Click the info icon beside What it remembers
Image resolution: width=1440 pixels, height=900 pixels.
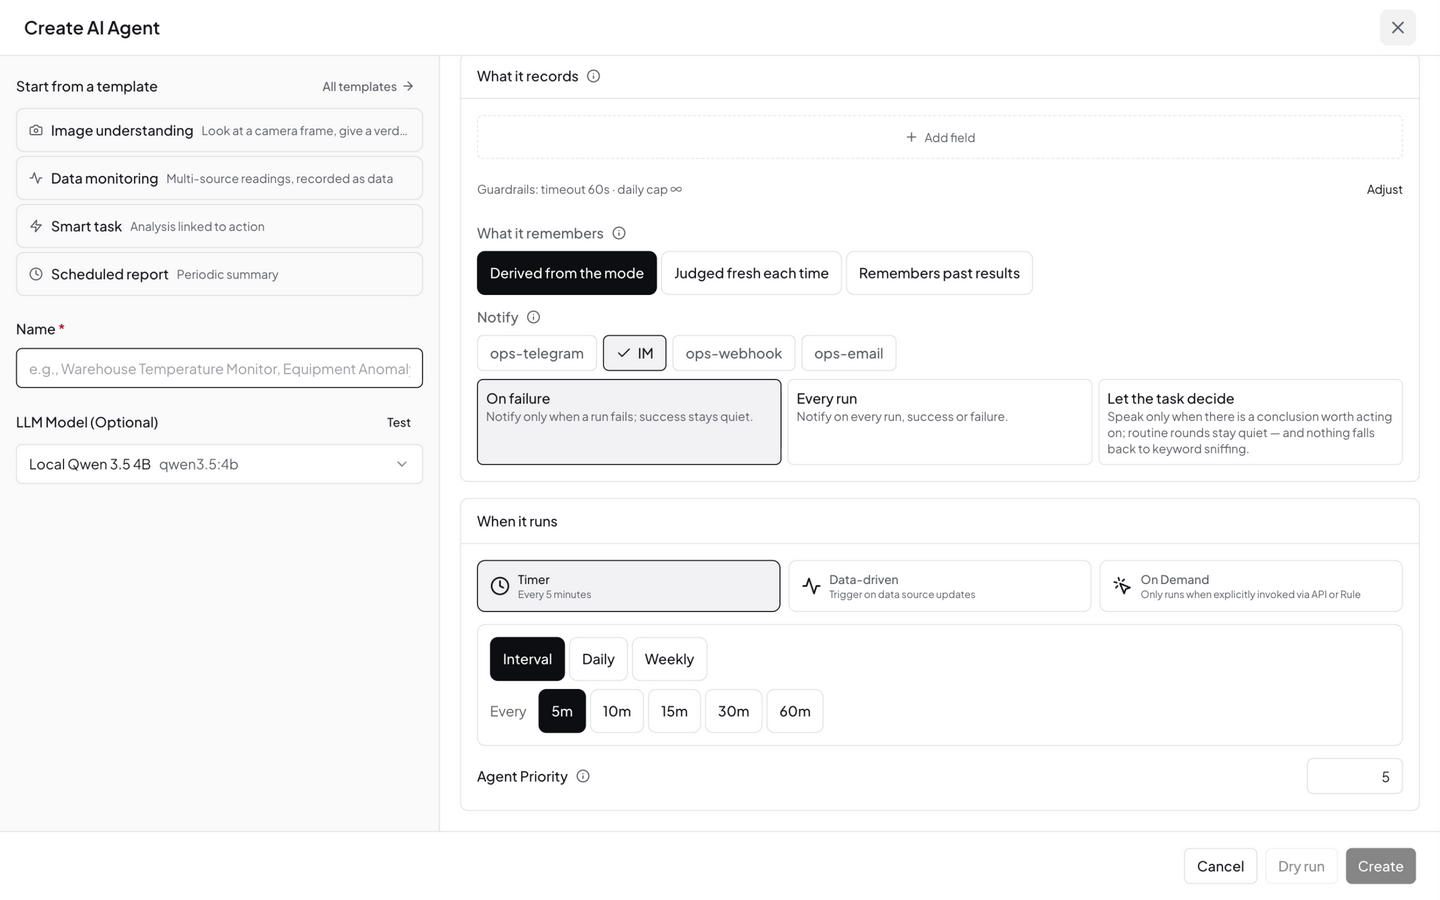tap(619, 233)
